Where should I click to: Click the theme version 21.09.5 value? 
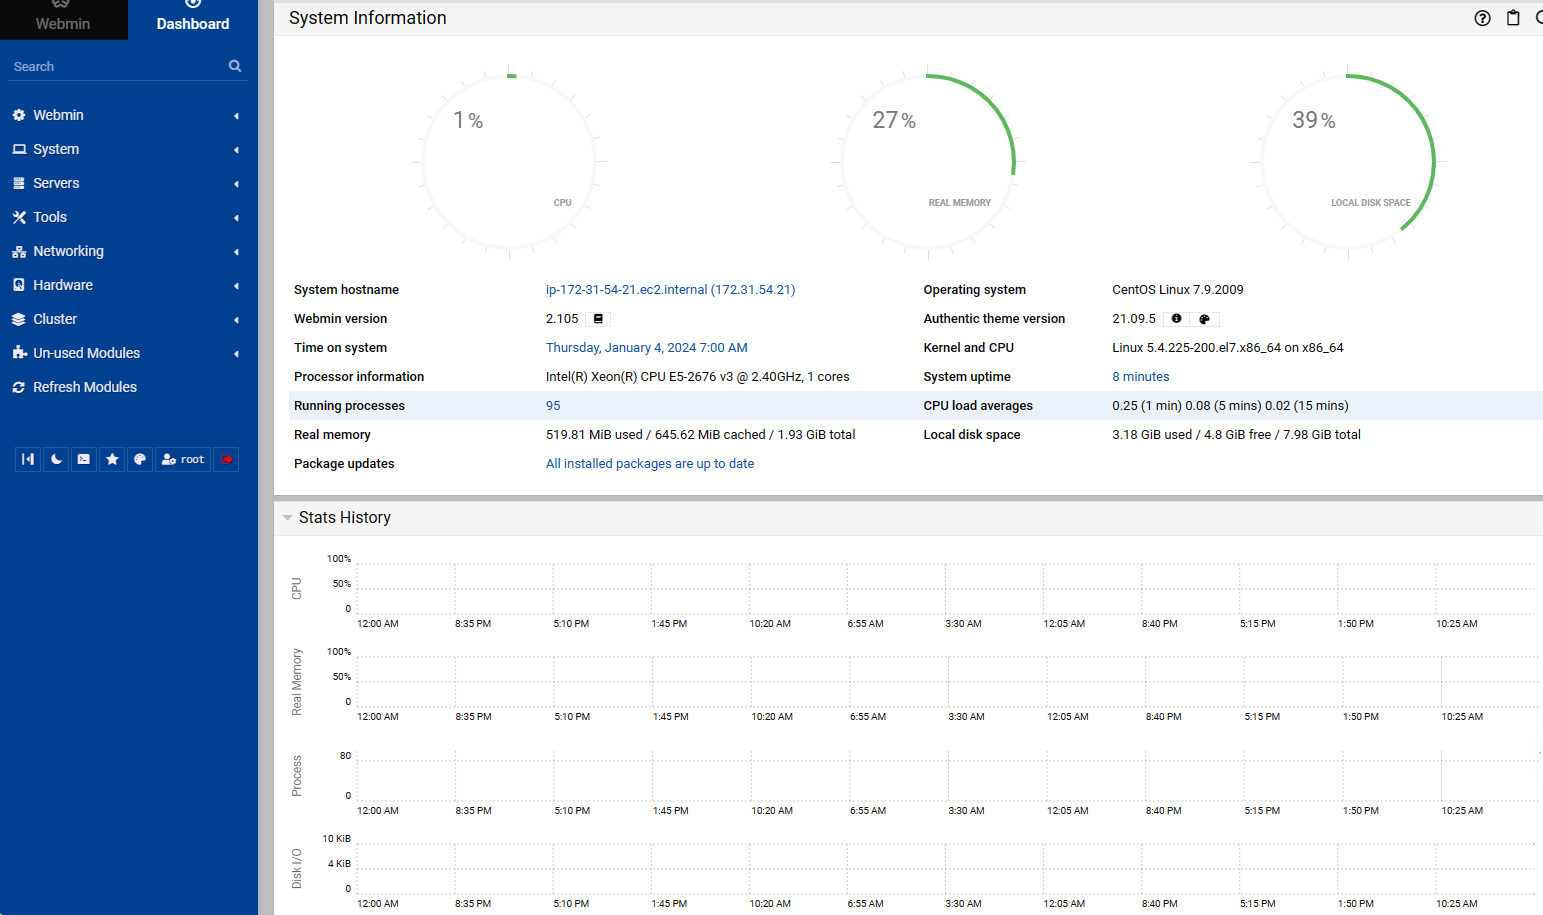point(1134,319)
